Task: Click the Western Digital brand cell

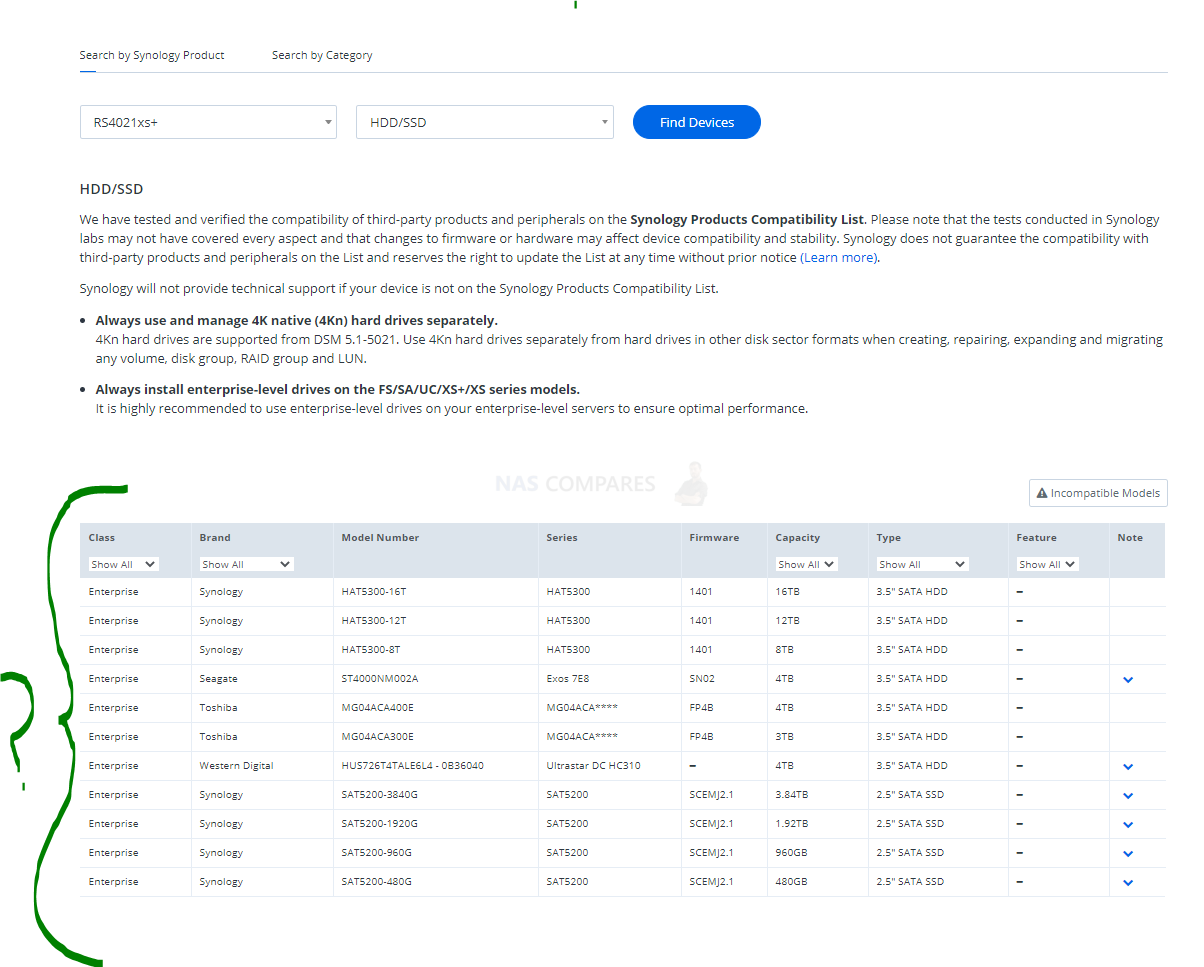Action: click(x=237, y=766)
